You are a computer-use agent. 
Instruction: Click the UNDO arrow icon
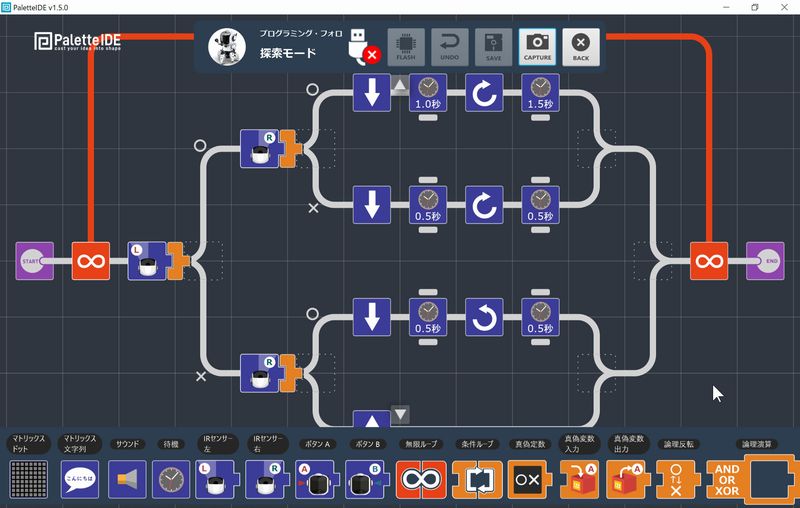click(449, 46)
